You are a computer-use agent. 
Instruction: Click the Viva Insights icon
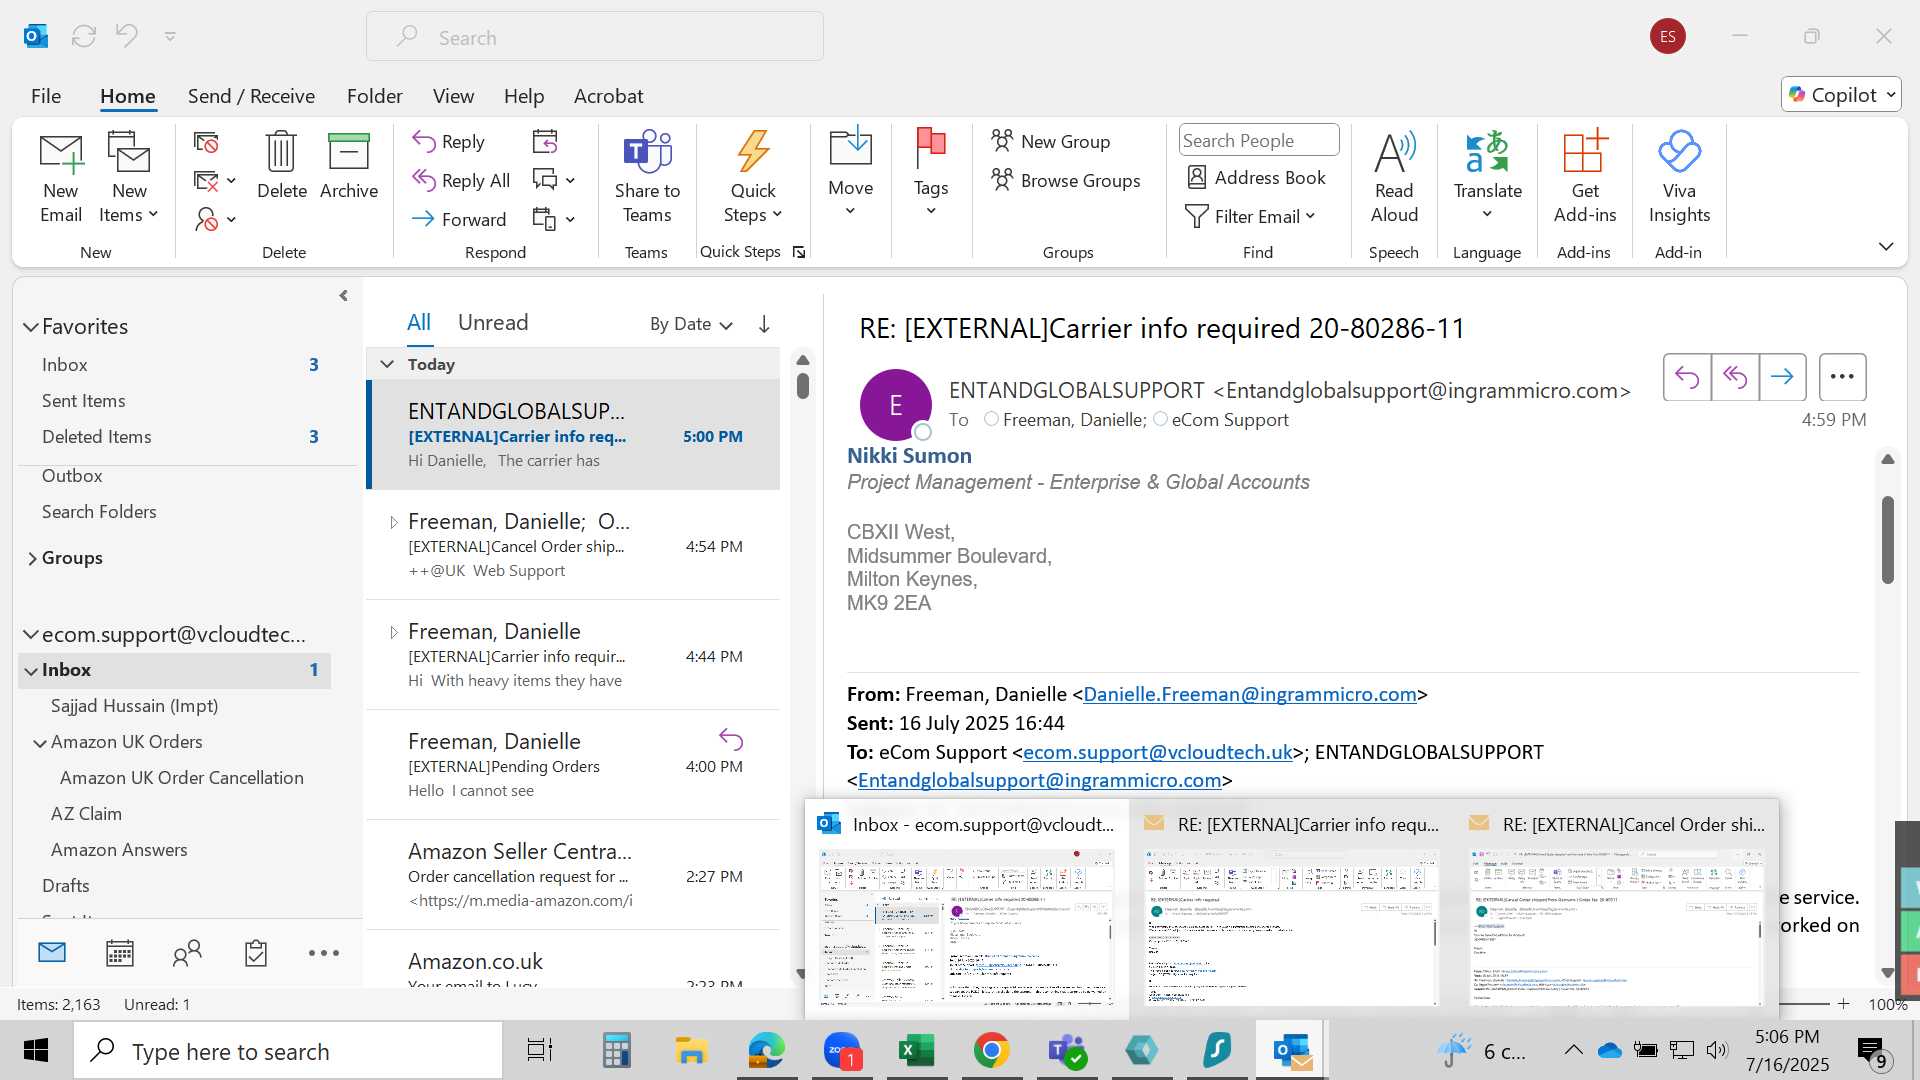(1679, 178)
